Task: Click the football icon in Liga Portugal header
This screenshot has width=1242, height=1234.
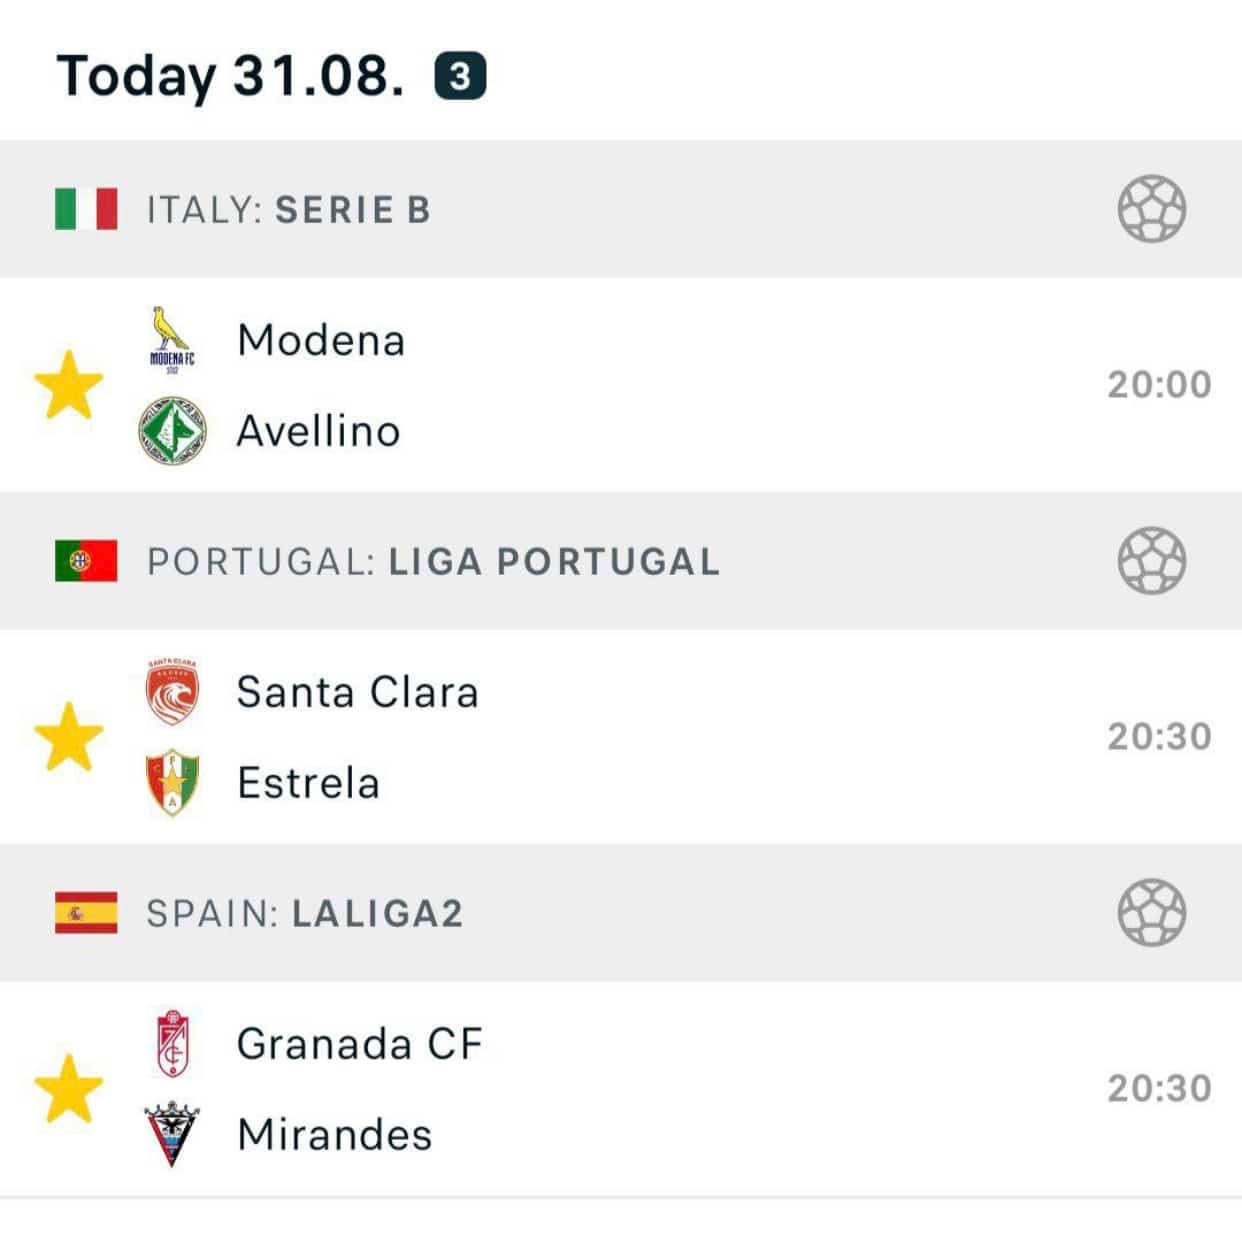Action: click(1152, 561)
